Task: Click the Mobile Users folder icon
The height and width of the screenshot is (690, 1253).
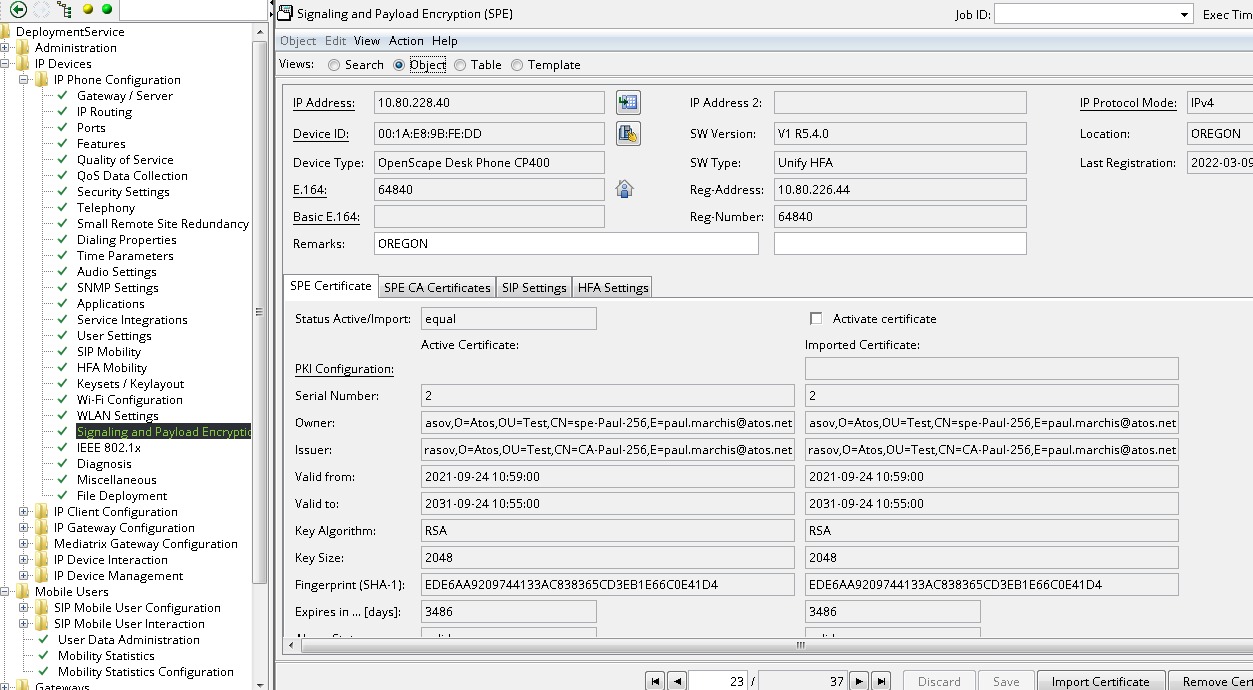Action: [x=23, y=592]
